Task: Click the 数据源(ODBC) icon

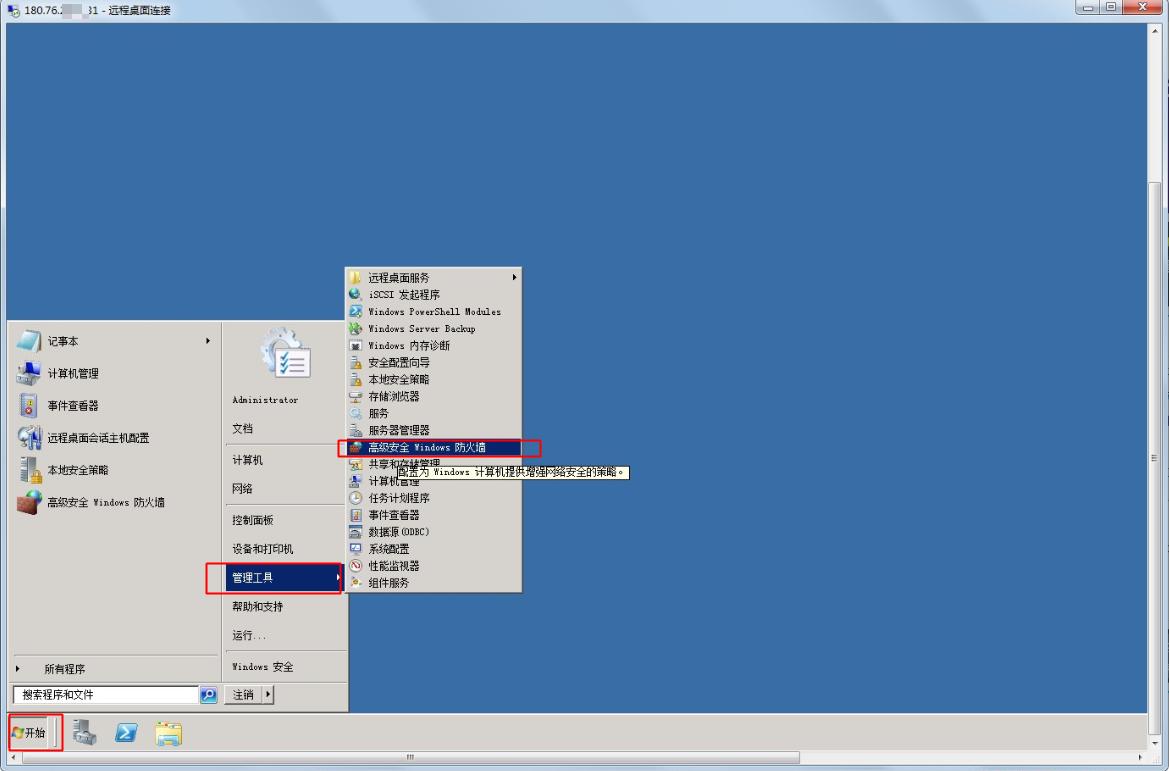Action: click(x=356, y=532)
